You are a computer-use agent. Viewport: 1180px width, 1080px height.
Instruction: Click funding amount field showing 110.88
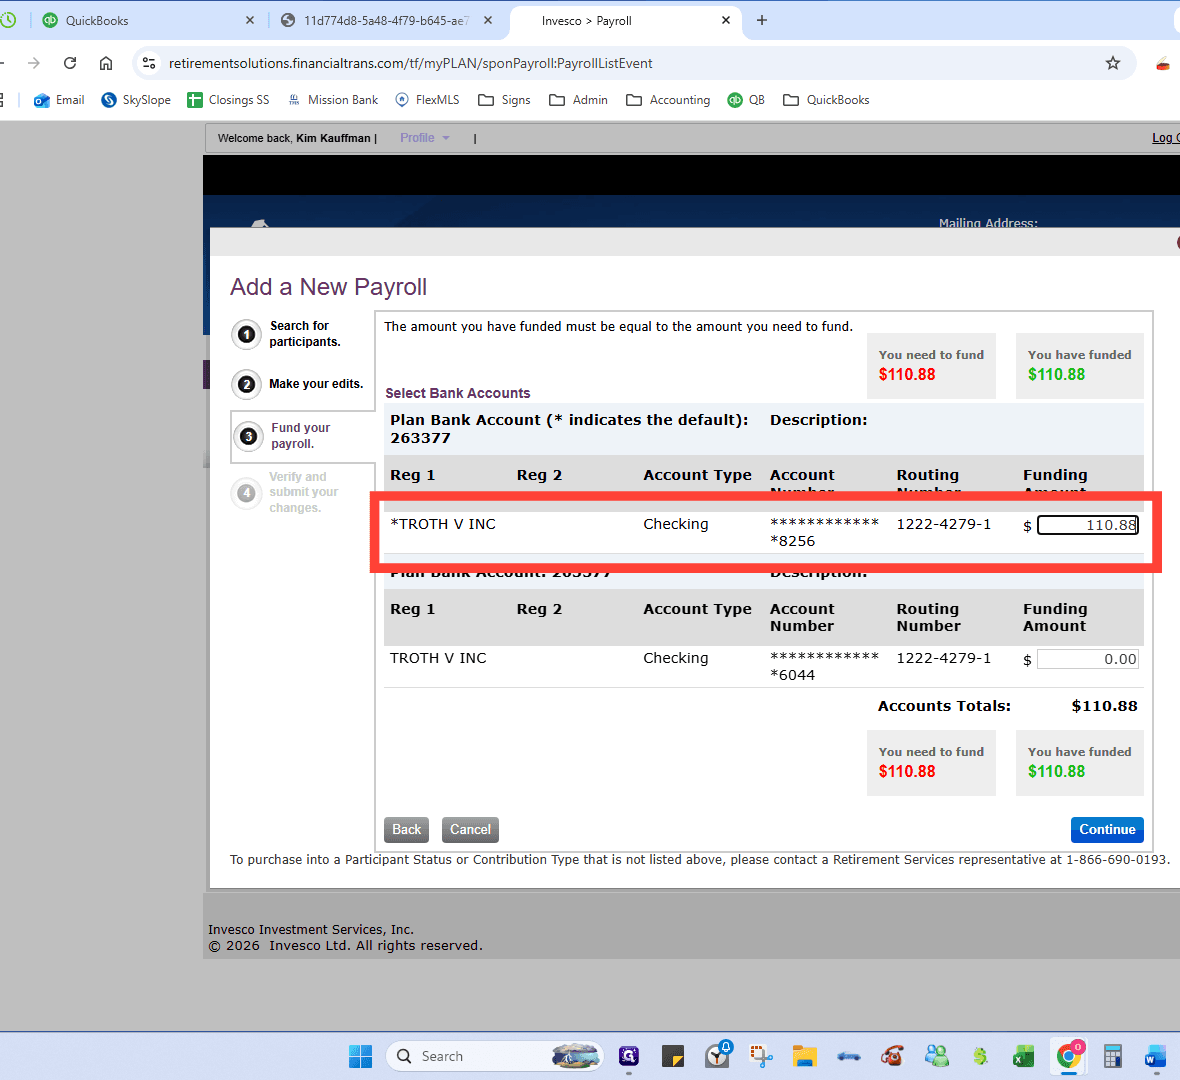coord(1087,525)
